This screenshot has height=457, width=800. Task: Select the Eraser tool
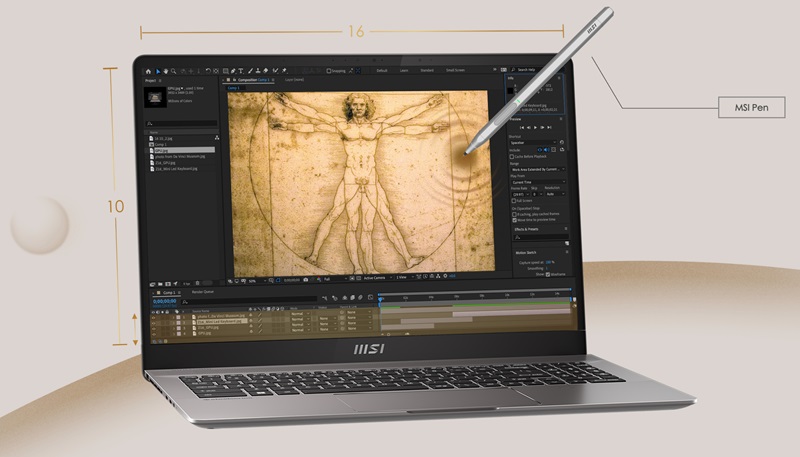click(x=266, y=71)
